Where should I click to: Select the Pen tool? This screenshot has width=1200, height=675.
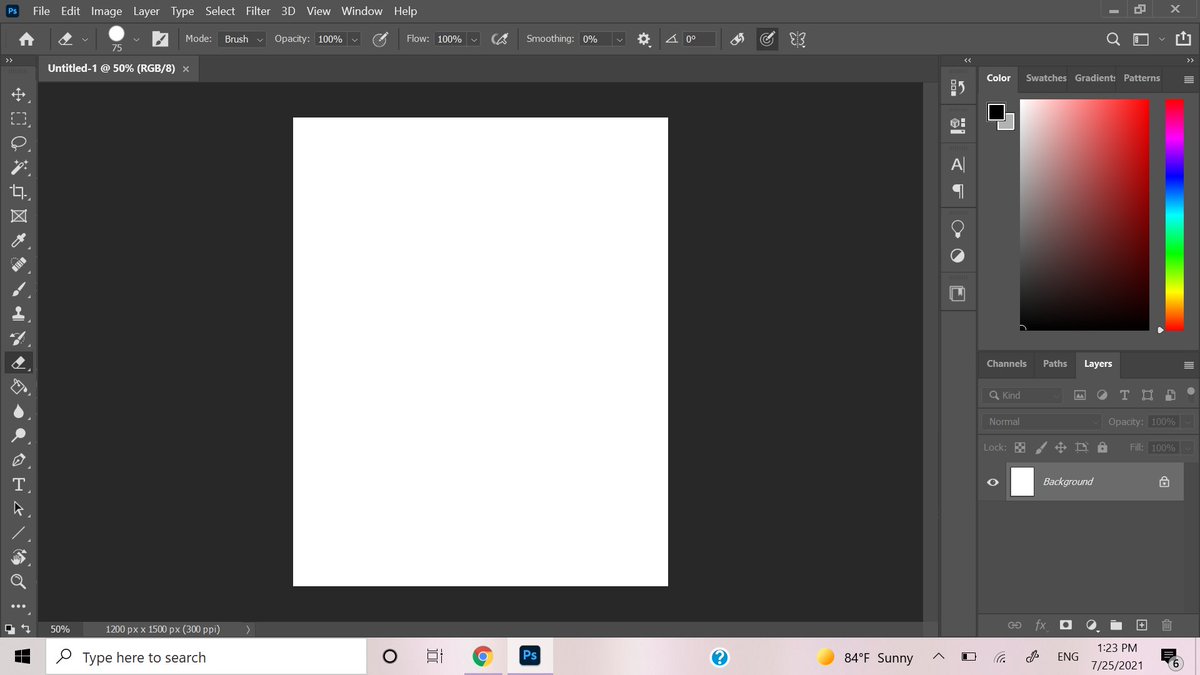[18, 460]
